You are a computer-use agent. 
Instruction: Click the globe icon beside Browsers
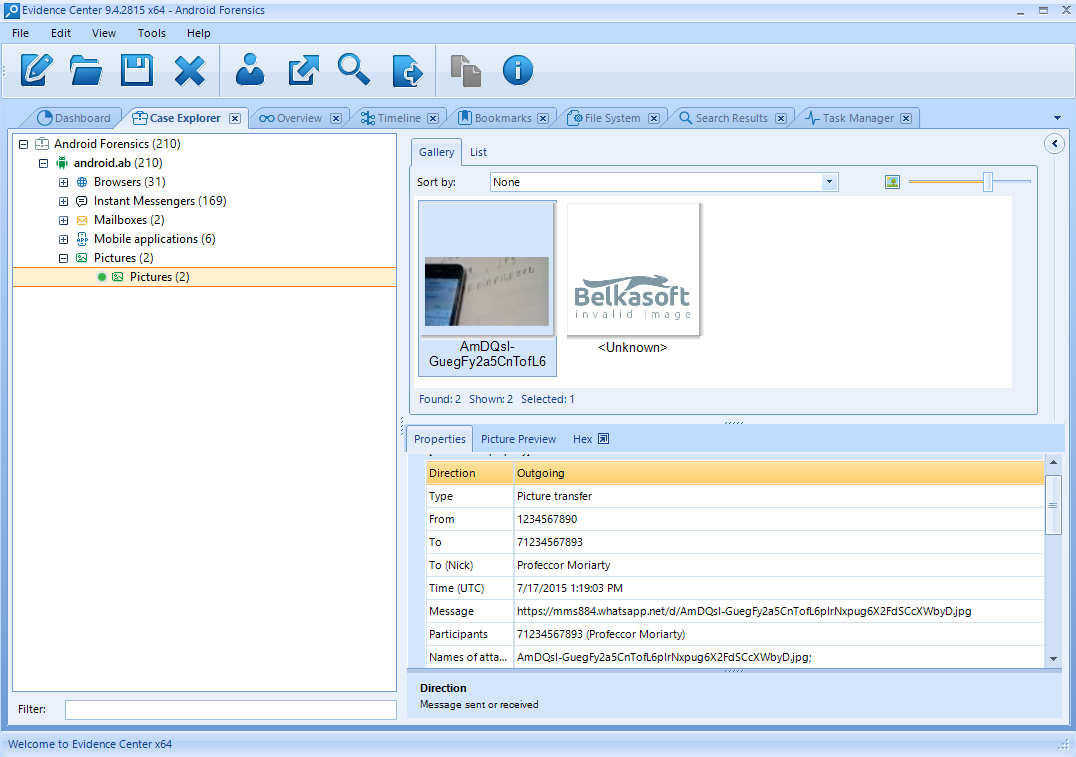[x=82, y=182]
